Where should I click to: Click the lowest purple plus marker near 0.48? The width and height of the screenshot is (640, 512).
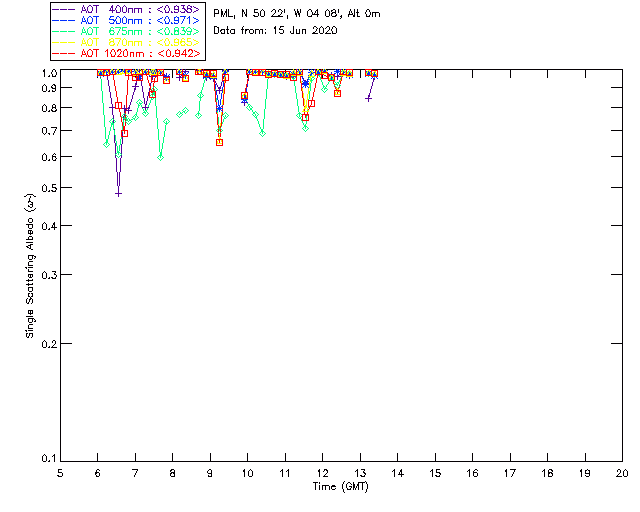click(x=118, y=193)
